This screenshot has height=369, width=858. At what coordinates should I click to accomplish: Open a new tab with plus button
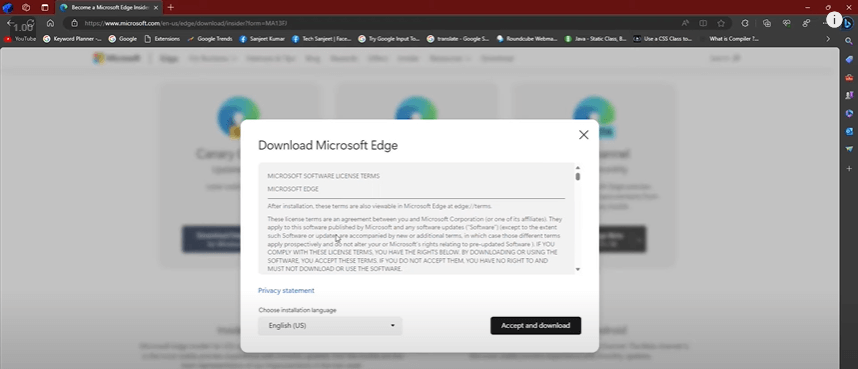[171, 7]
